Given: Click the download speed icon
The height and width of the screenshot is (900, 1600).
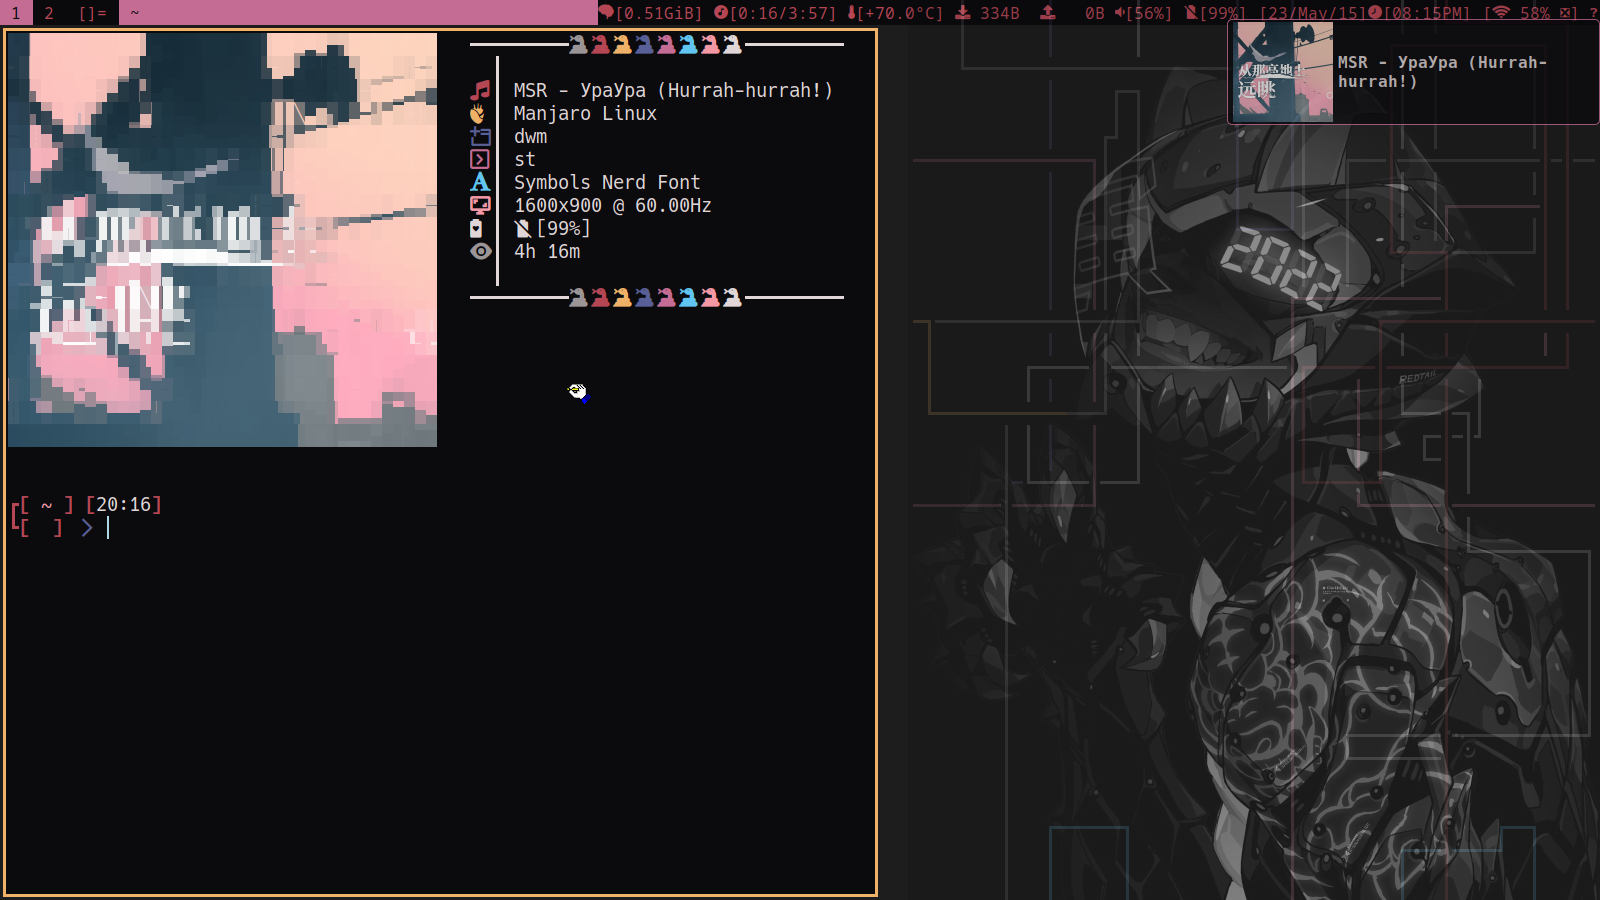Looking at the screenshot, I should point(963,13).
